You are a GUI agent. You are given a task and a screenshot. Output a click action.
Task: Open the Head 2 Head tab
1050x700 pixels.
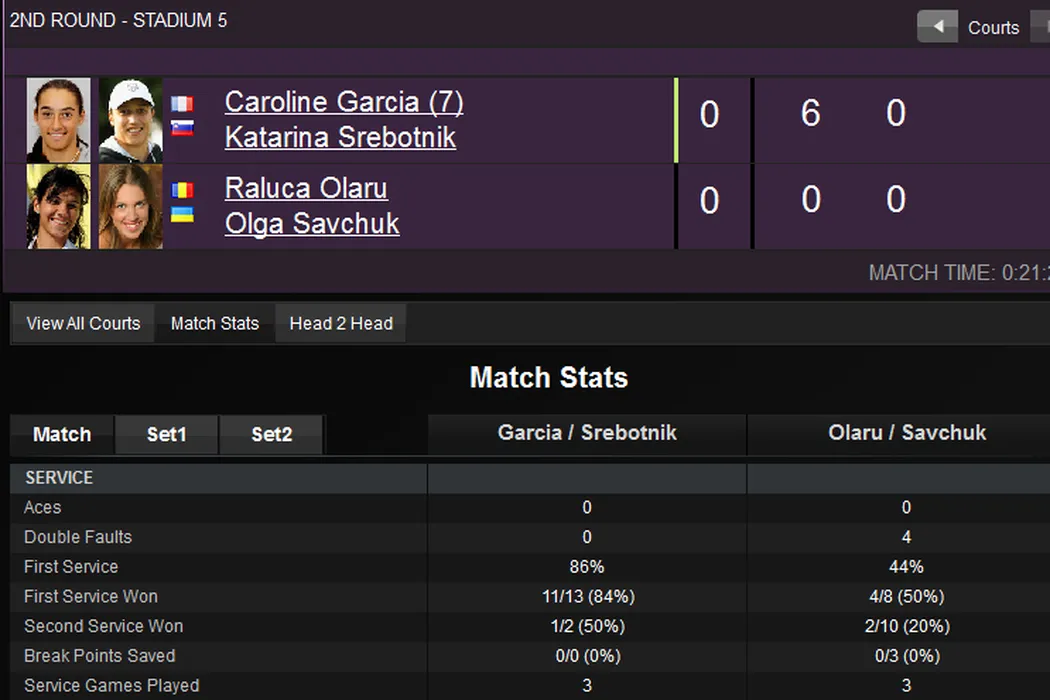(341, 324)
